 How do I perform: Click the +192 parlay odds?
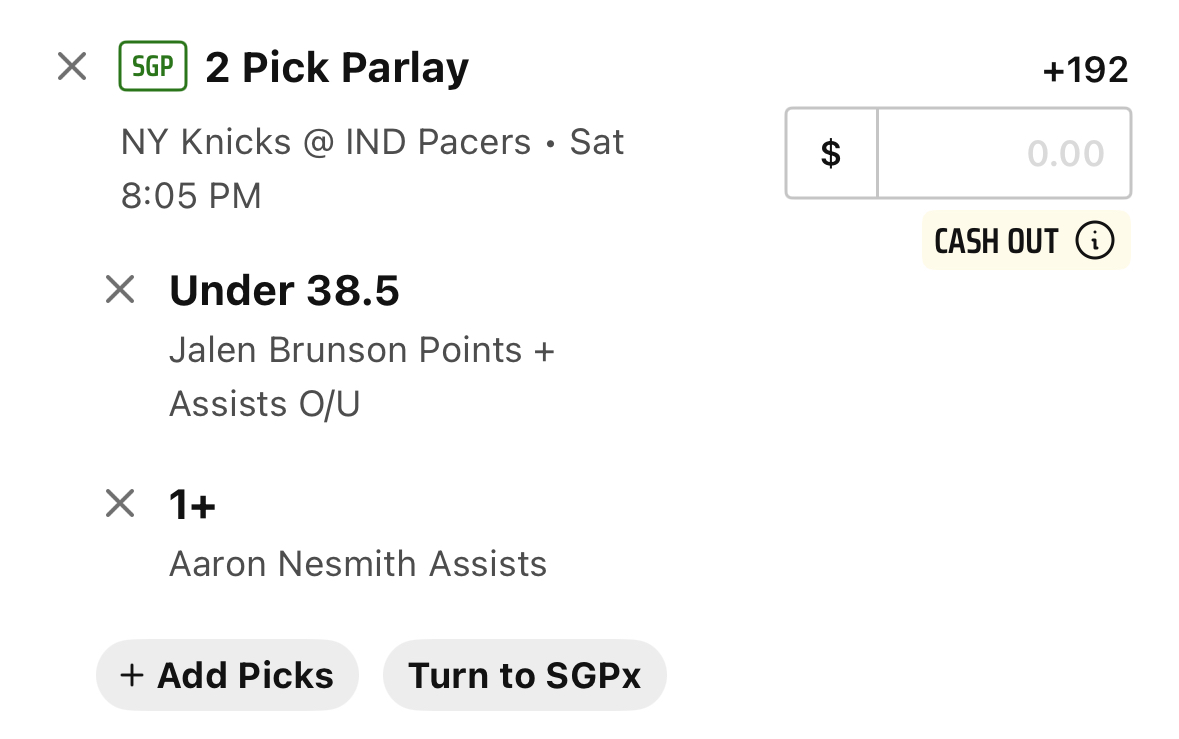point(1085,70)
